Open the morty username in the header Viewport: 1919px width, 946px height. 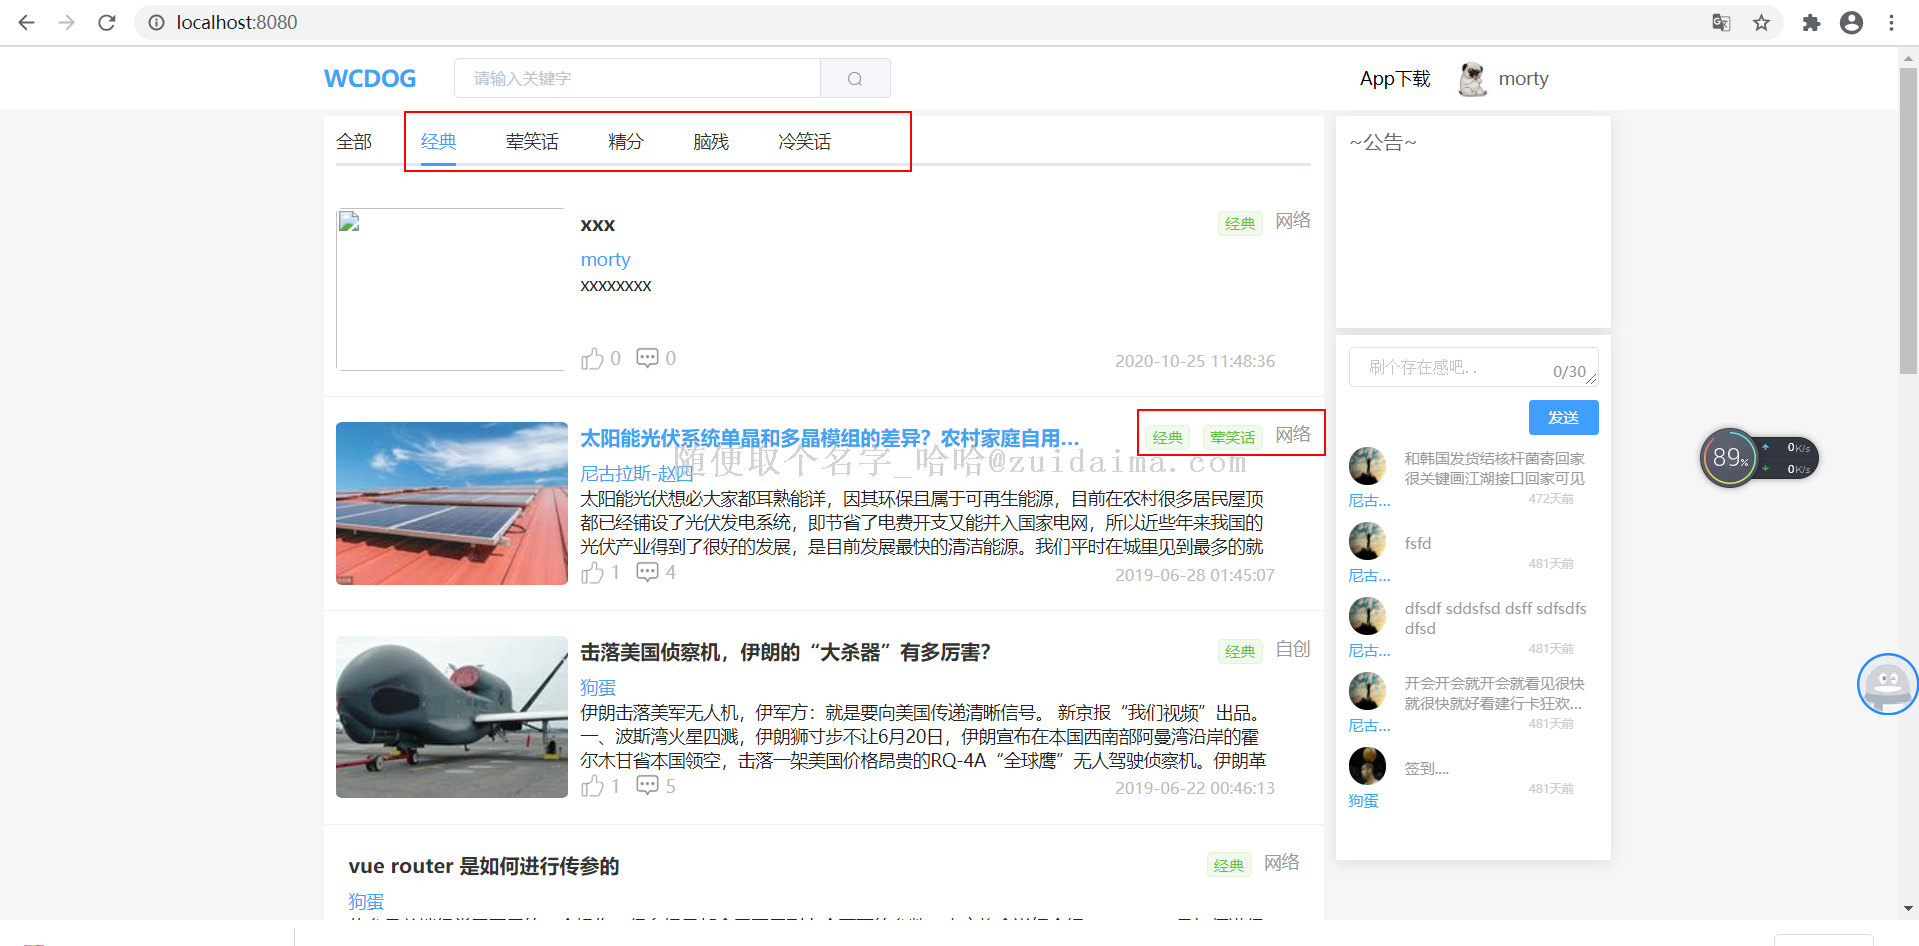1523,78
